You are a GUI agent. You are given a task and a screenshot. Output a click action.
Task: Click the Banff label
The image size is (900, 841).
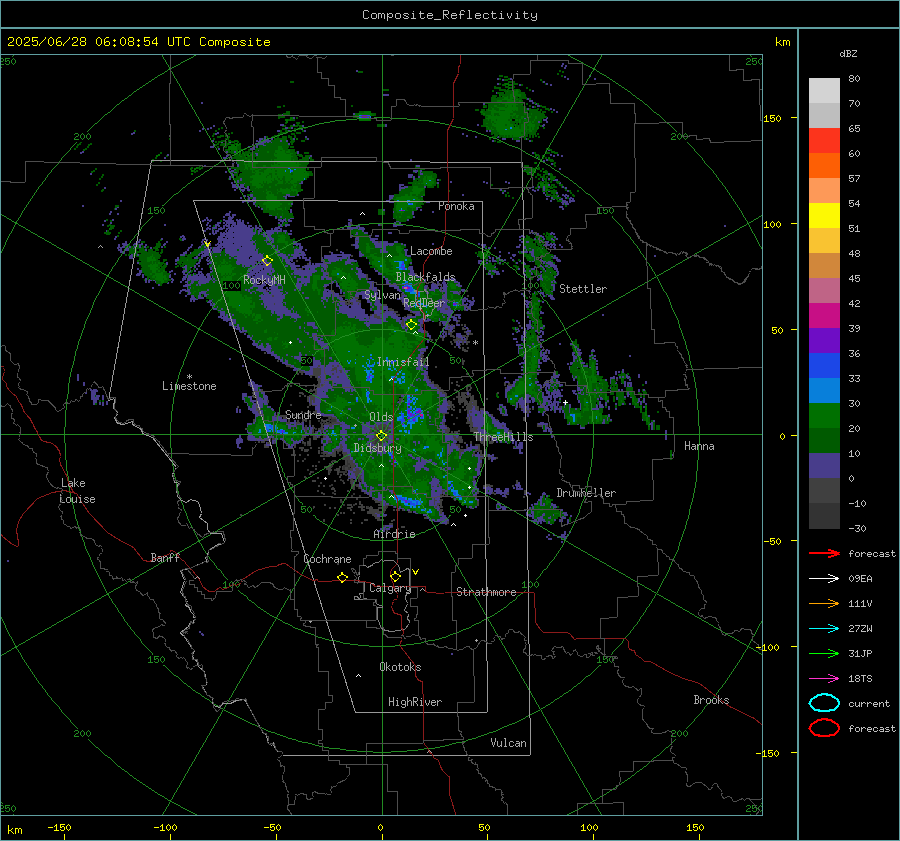(165, 557)
